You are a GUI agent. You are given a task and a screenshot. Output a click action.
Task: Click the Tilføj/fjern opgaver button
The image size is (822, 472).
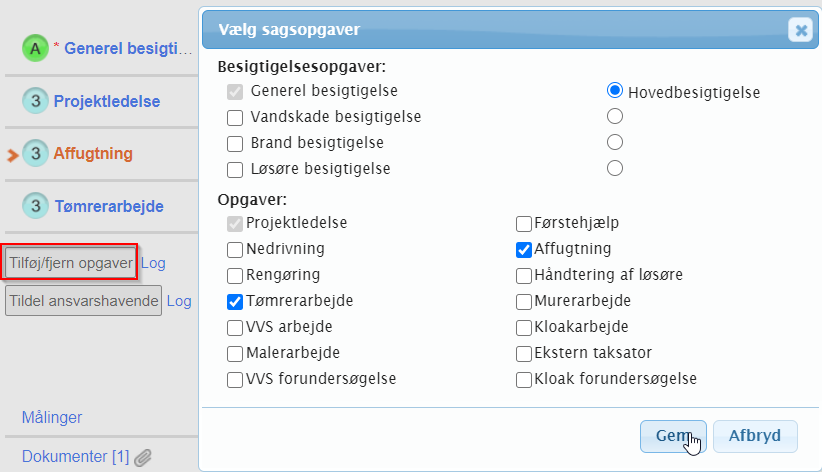point(71,263)
